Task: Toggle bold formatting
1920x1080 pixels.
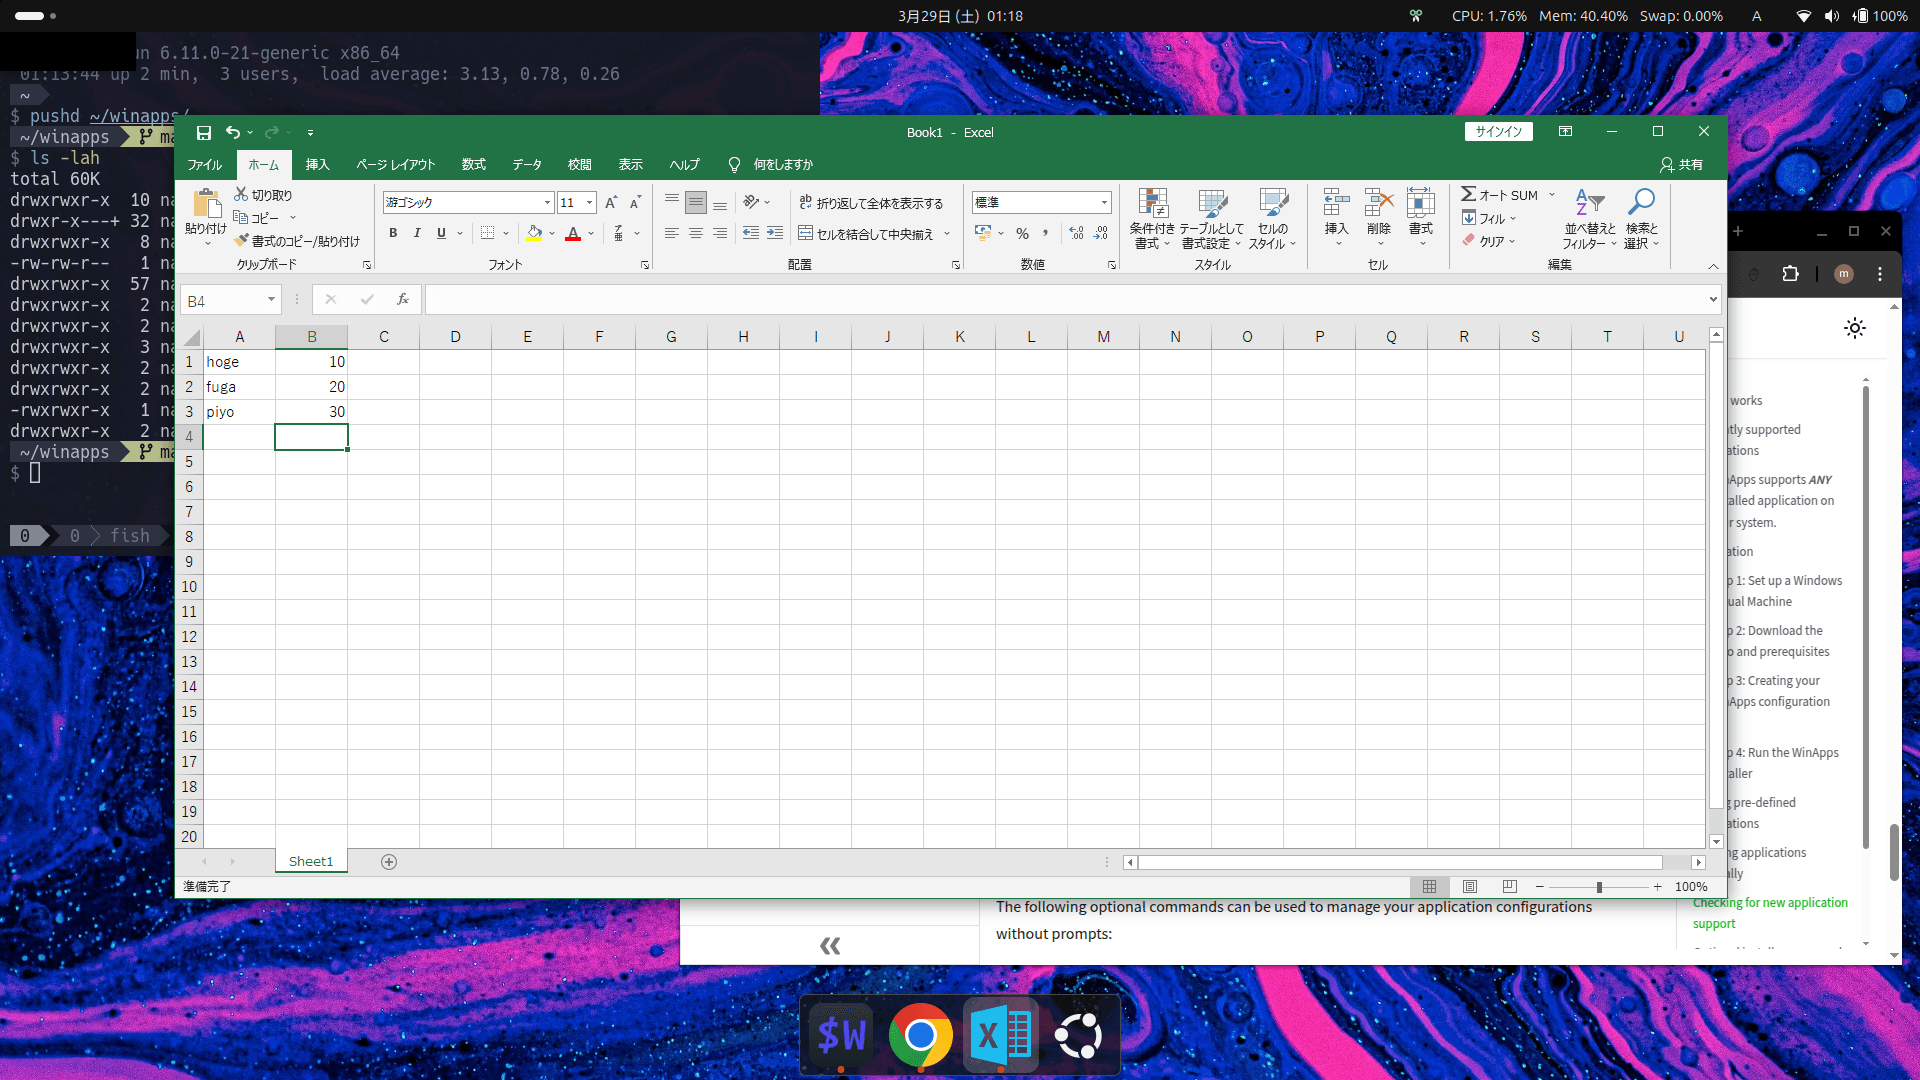Action: 393,233
